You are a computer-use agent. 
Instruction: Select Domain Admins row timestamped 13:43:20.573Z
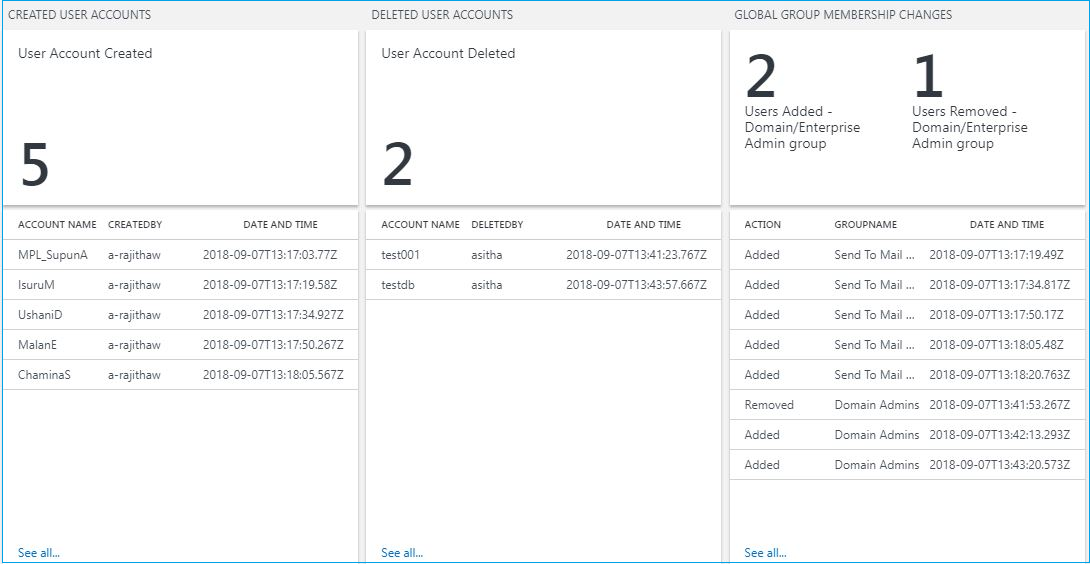[x=907, y=465]
